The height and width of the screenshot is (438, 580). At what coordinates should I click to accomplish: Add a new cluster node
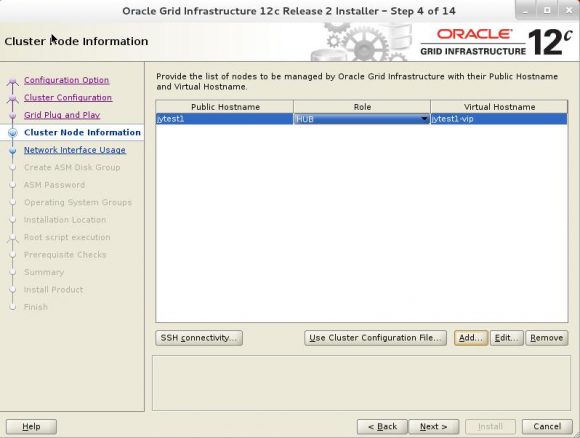click(471, 338)
